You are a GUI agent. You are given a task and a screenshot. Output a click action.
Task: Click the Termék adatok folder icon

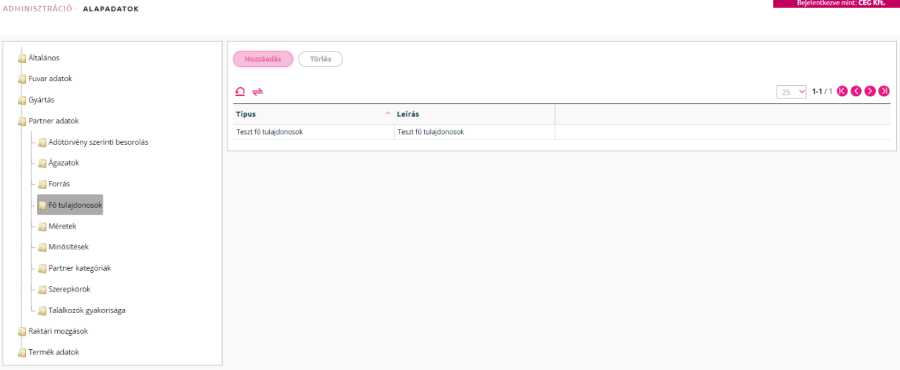coord(22,352)
